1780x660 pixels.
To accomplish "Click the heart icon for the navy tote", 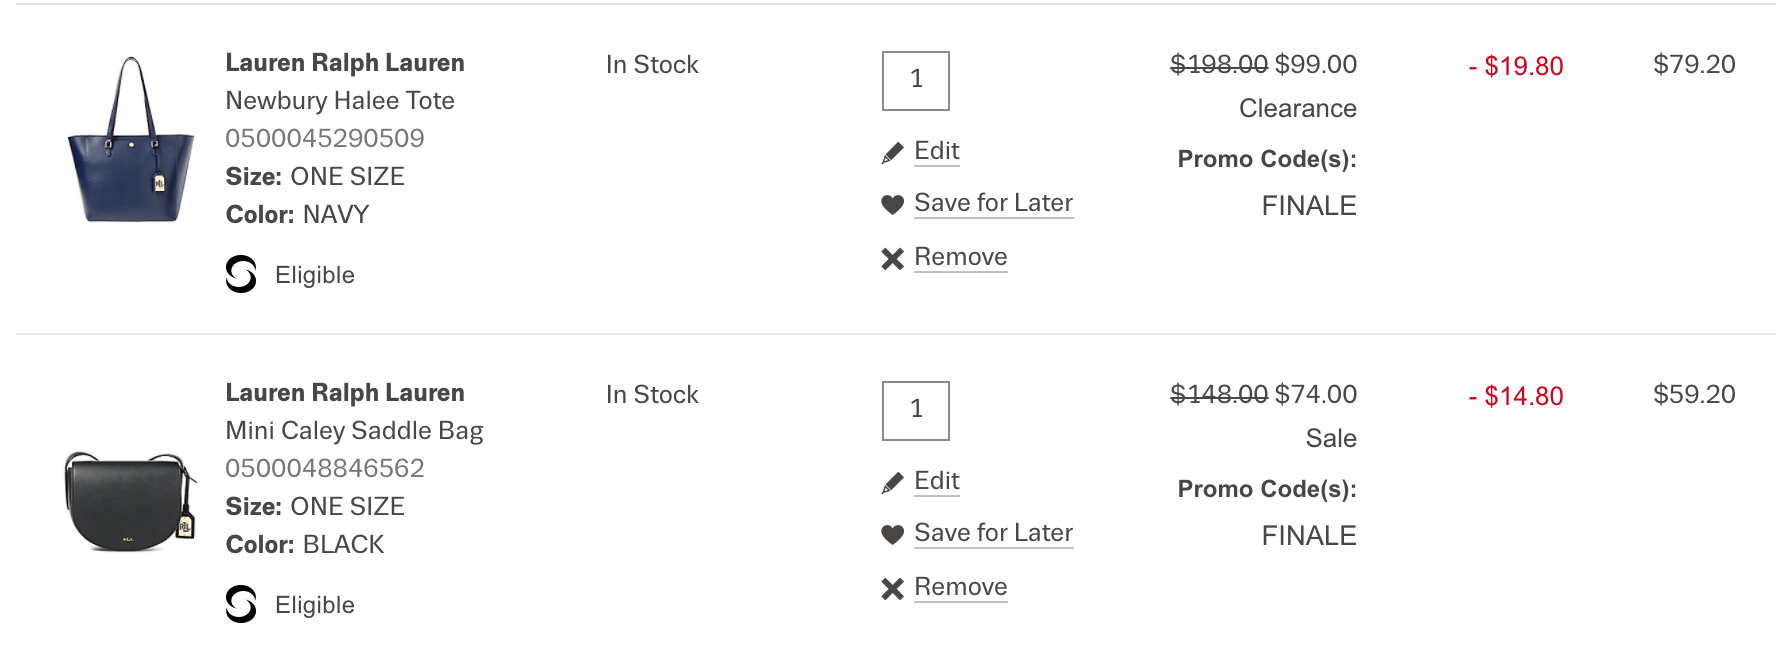I will [892, 205].
